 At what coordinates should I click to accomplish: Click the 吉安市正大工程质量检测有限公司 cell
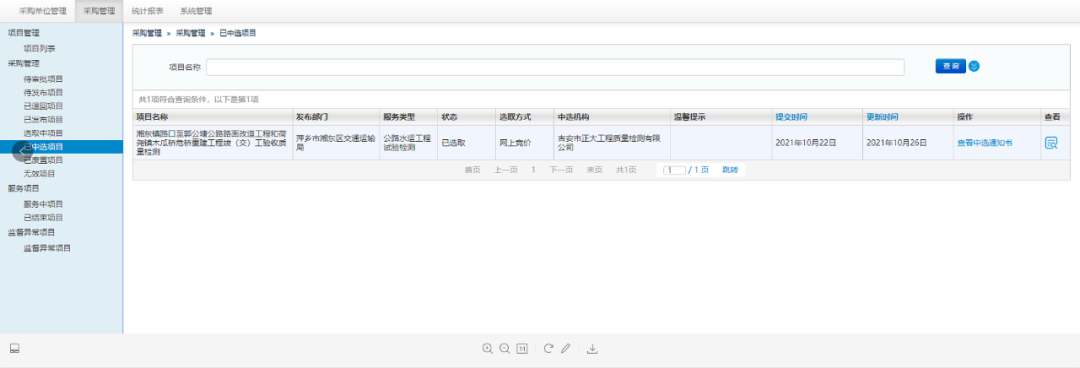(612, 143)
